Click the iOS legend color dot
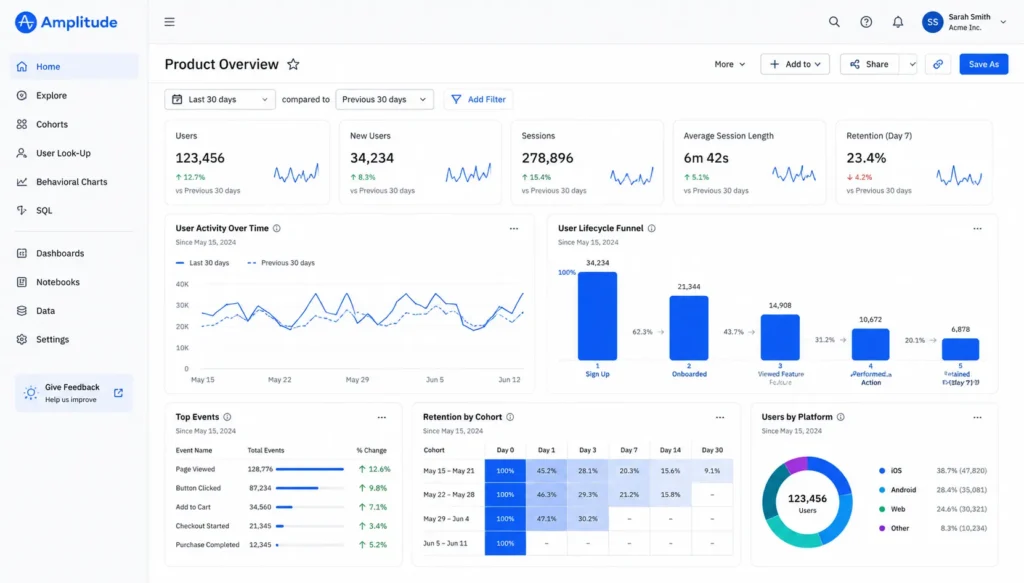1024x583 pixels. [882, 471]
